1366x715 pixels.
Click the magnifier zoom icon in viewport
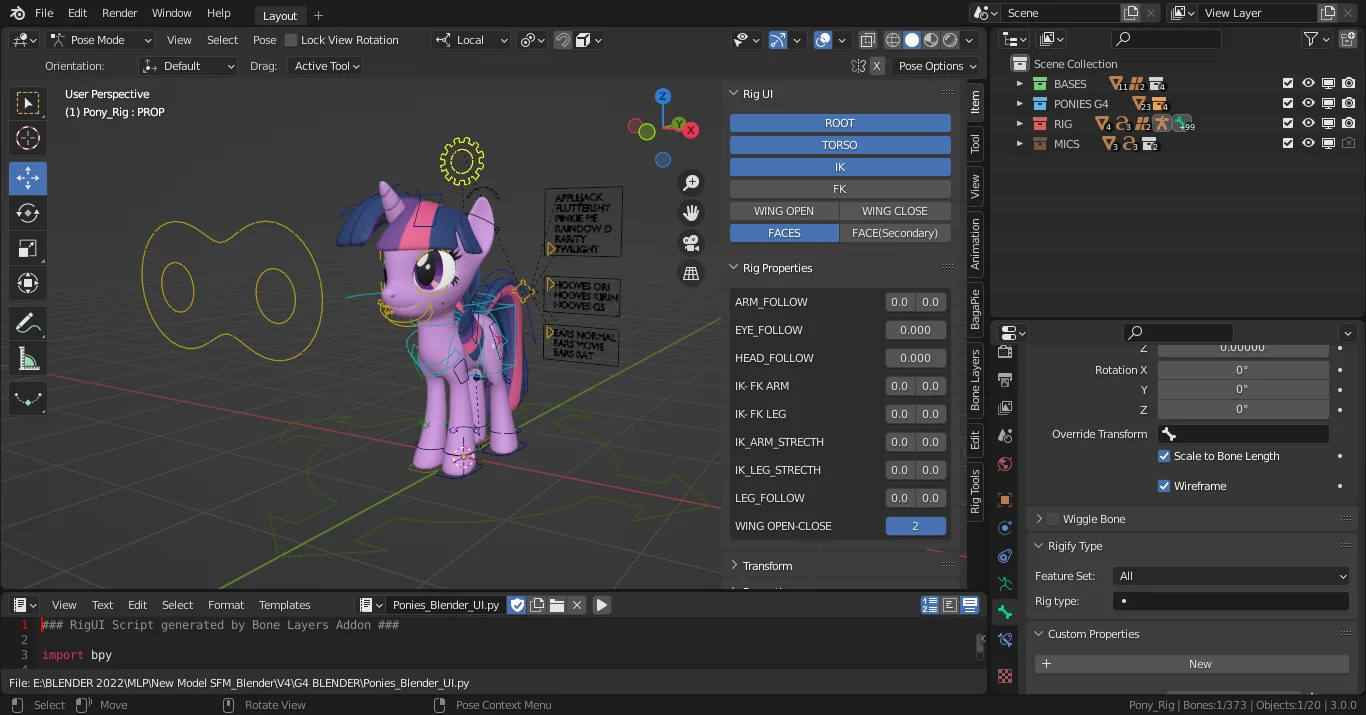click(x=691, y=182)
